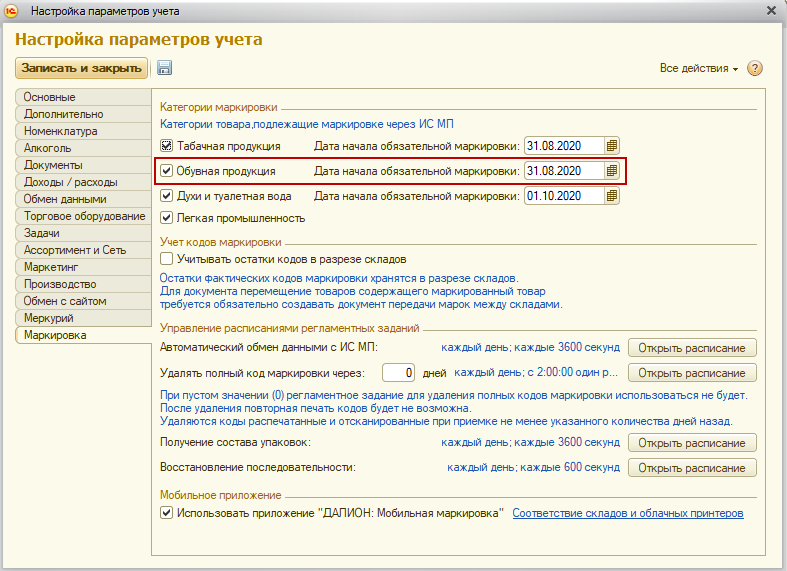Open calendar picker for perfume marking date
The image size is (787, 571).
coord(611,196)
